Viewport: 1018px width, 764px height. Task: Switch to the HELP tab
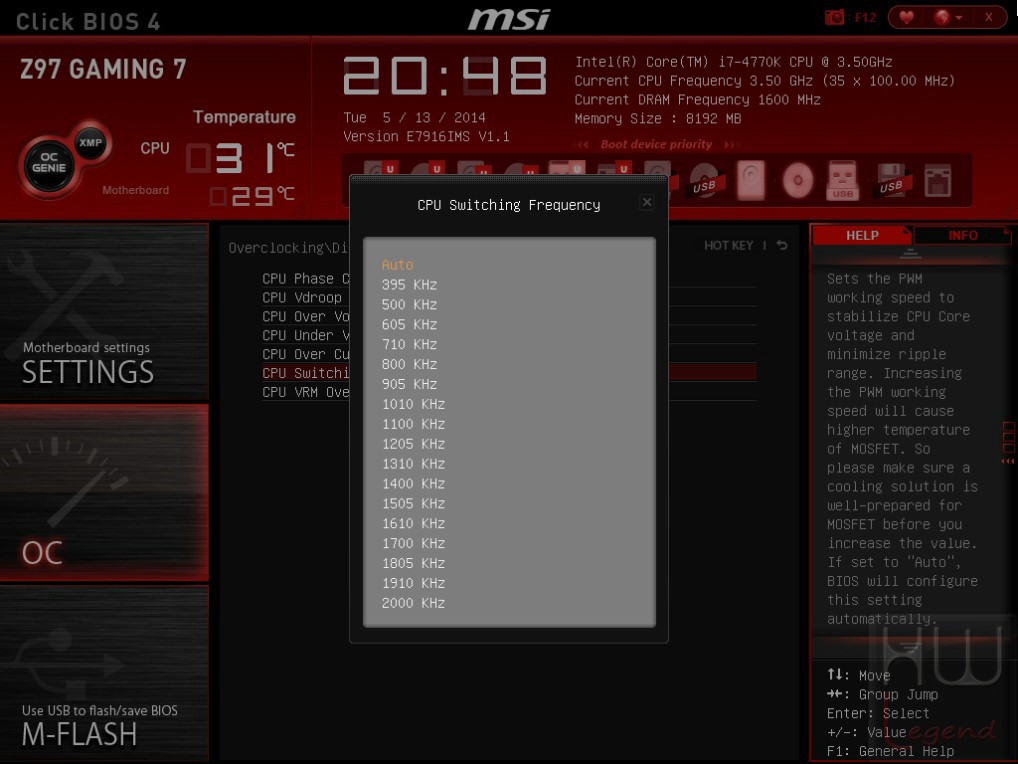tap(862, 236)
